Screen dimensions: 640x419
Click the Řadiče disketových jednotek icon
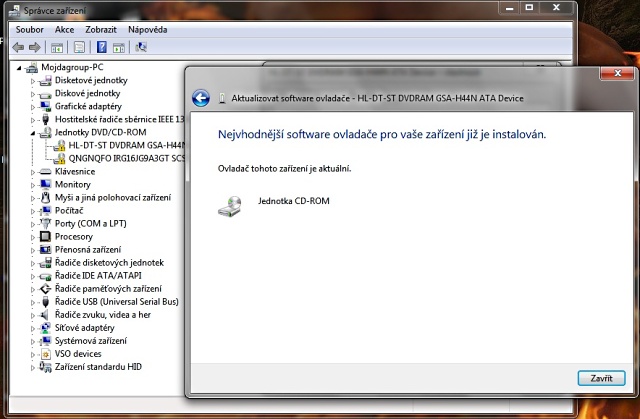pos(45,263)
